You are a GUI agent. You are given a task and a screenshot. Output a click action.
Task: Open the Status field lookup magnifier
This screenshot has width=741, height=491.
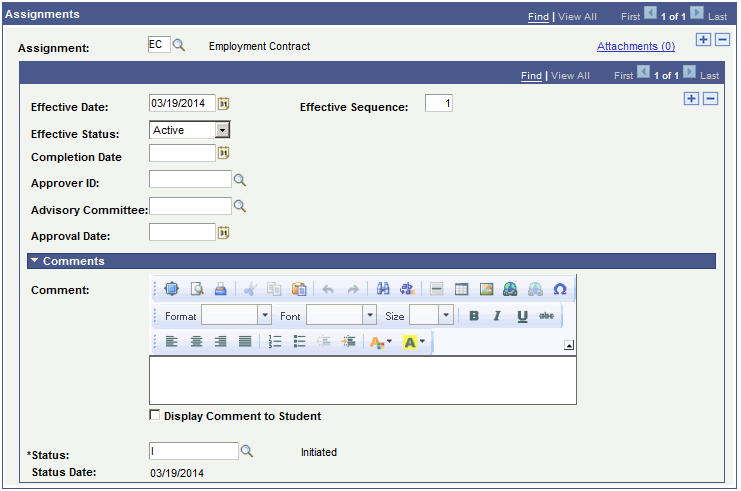click(247, 451)
